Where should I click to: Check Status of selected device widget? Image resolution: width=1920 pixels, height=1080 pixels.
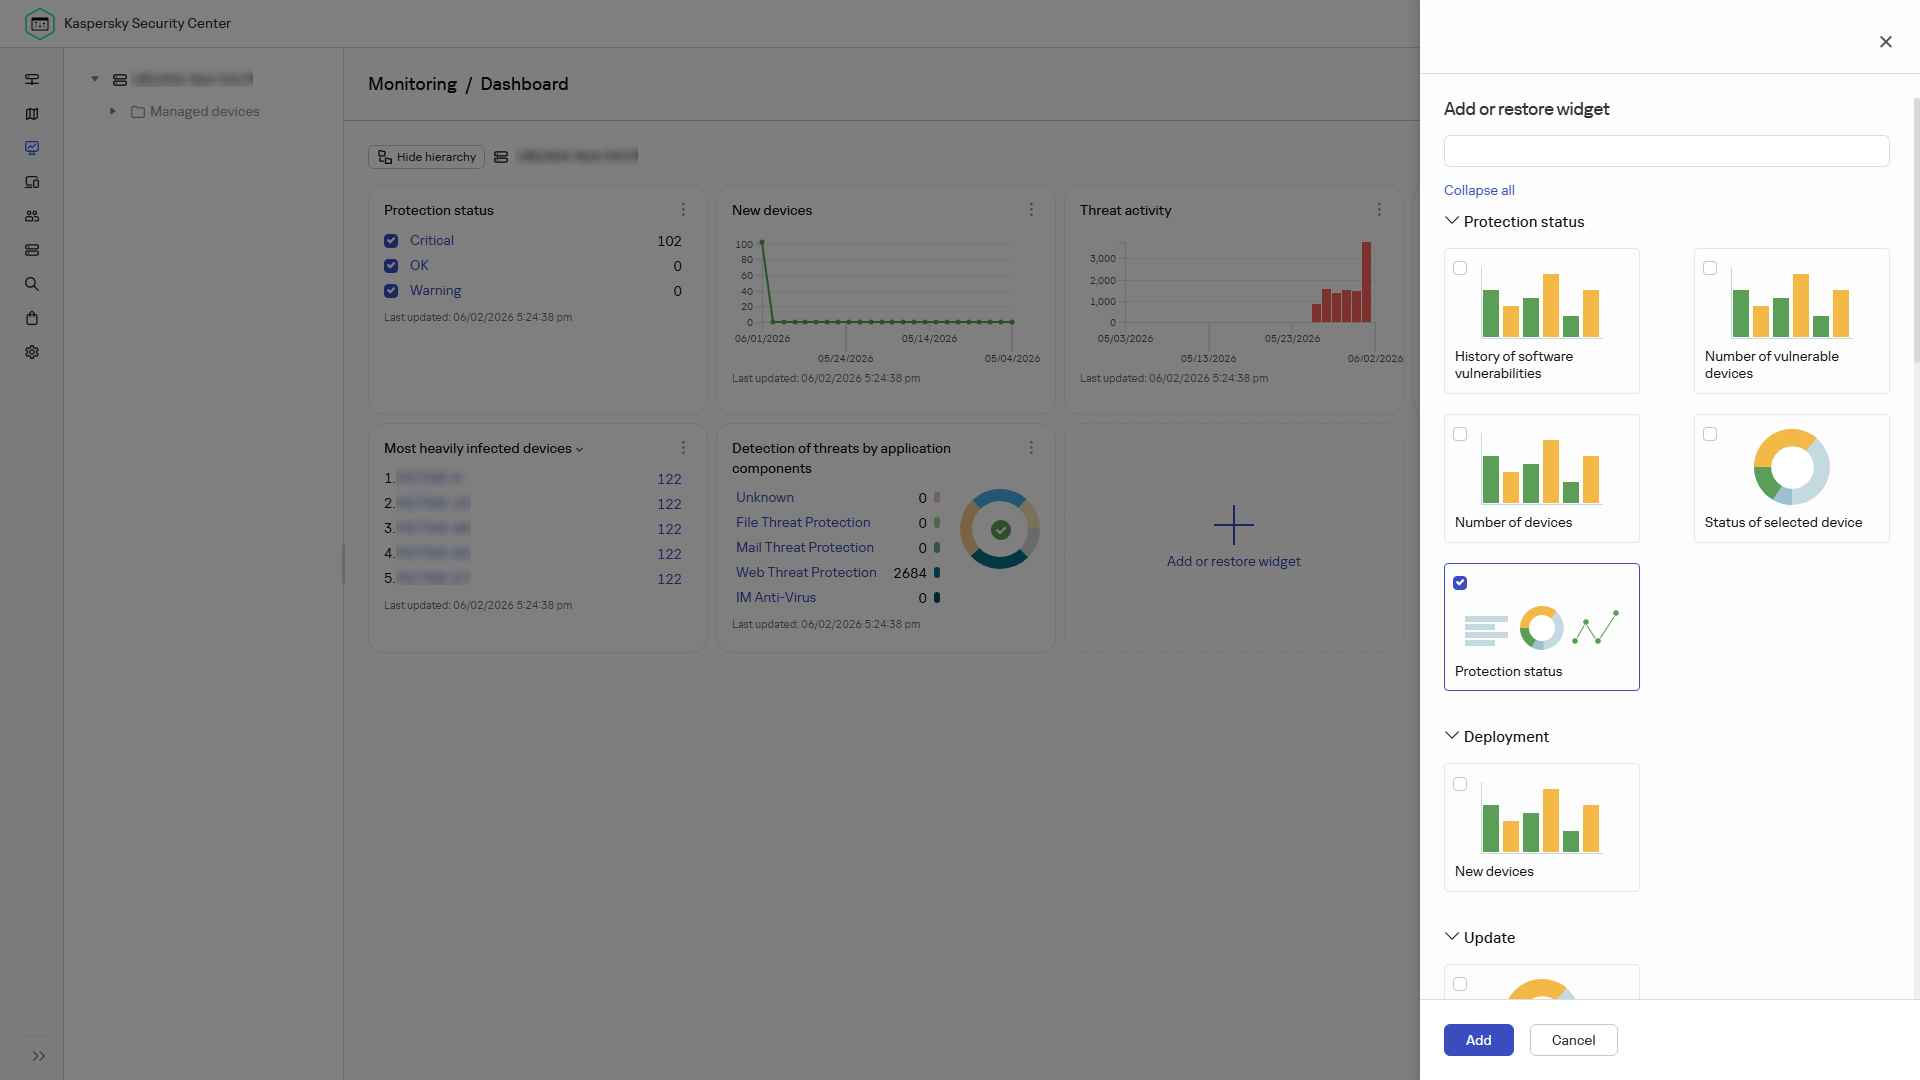click(x=1710, y=434)
